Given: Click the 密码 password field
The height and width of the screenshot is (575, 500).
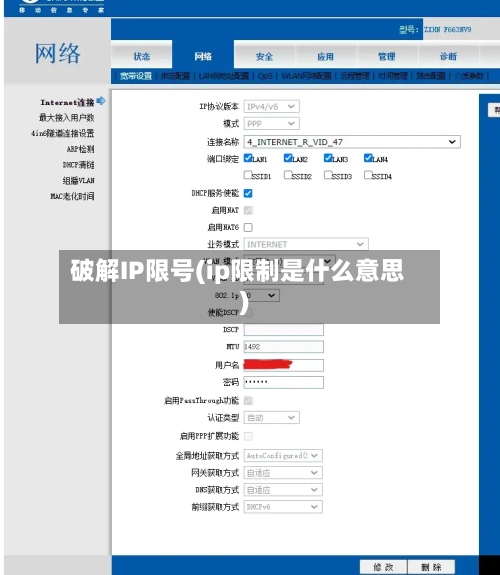Looking at the screenshot, I should coord(284,382).
